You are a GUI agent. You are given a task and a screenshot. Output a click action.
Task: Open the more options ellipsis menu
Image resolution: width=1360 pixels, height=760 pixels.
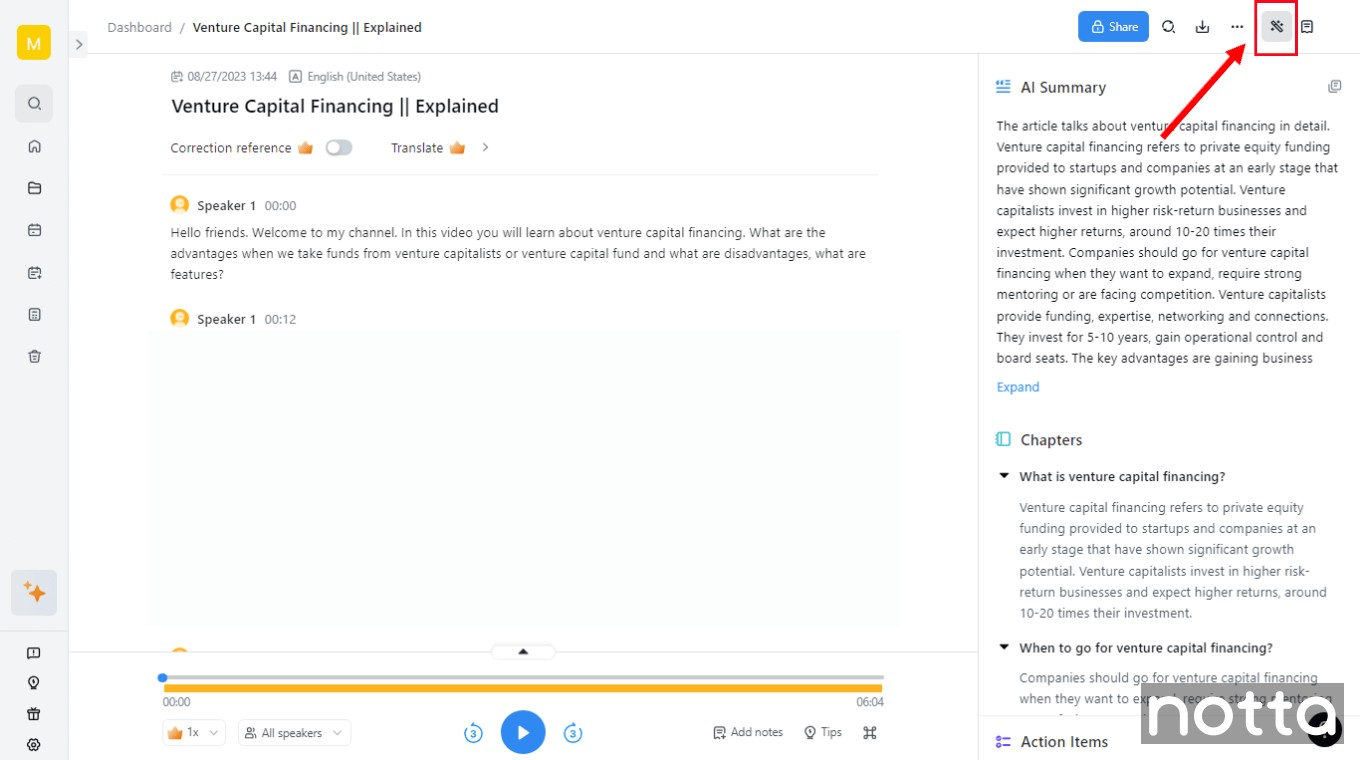[x=1237, y=27]
